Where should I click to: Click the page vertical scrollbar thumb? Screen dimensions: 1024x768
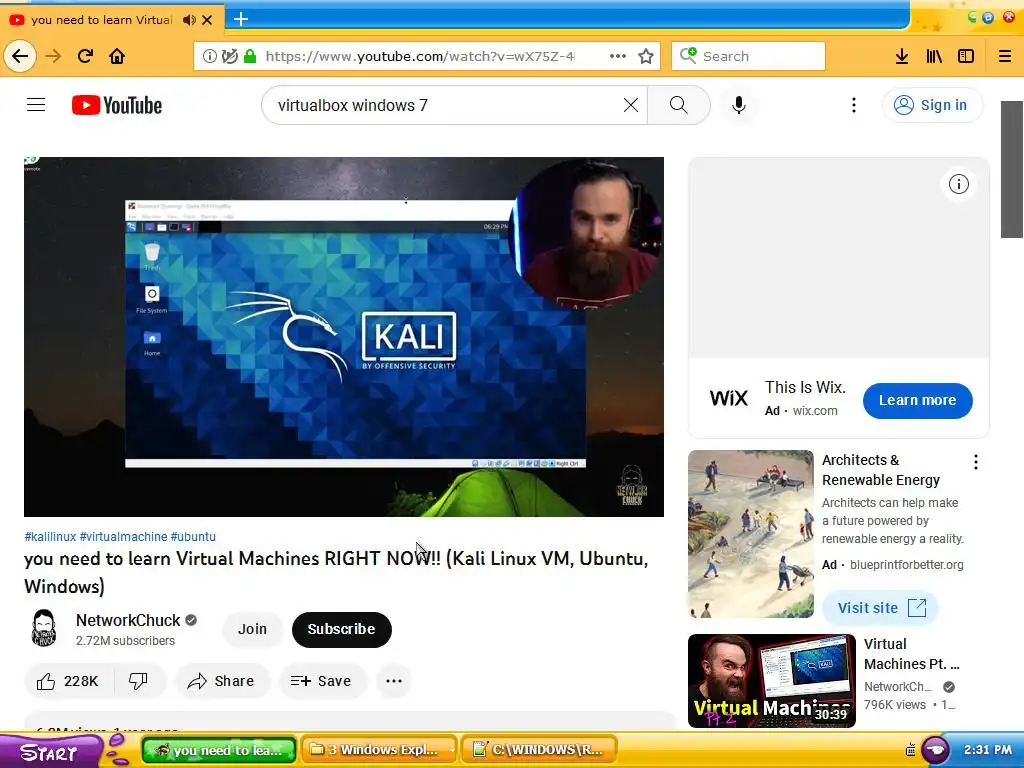(x=1012, y=170)
